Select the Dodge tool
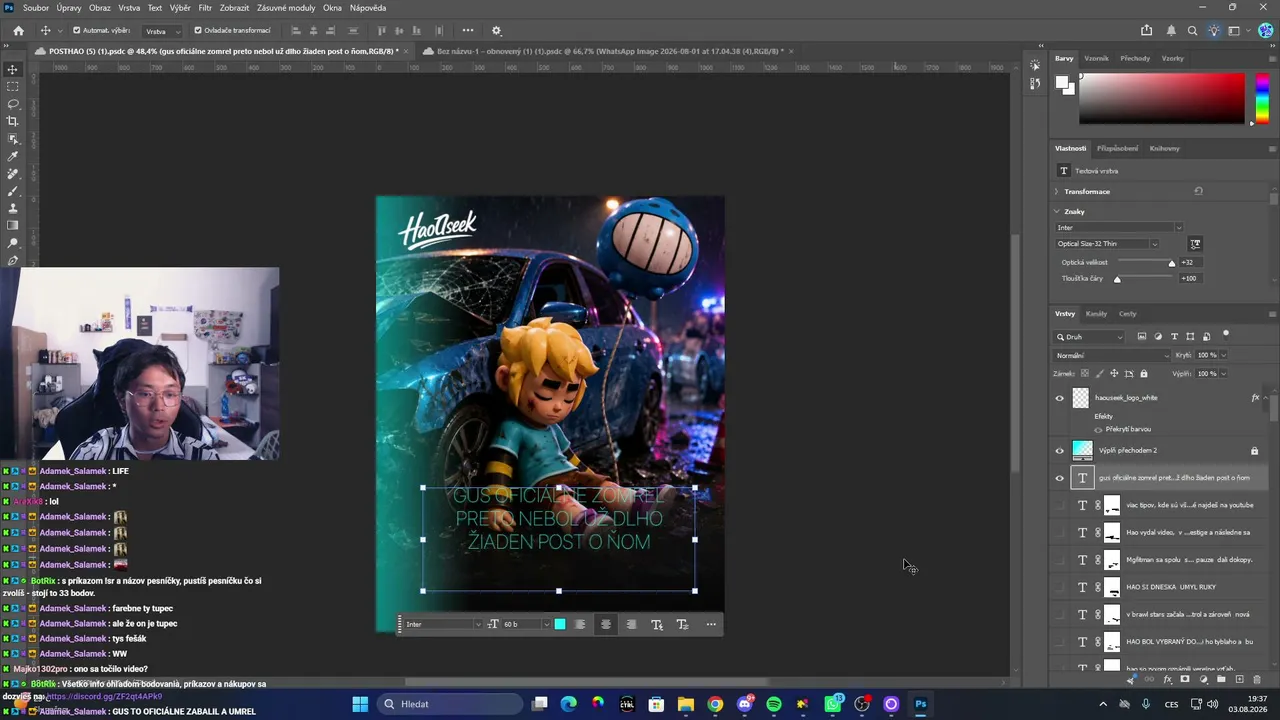 13,243
